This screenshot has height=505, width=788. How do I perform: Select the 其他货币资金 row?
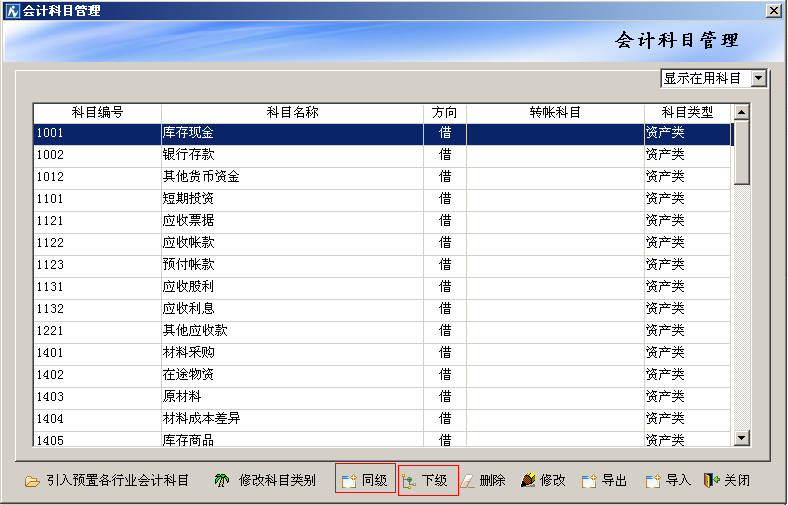[382, 177]
